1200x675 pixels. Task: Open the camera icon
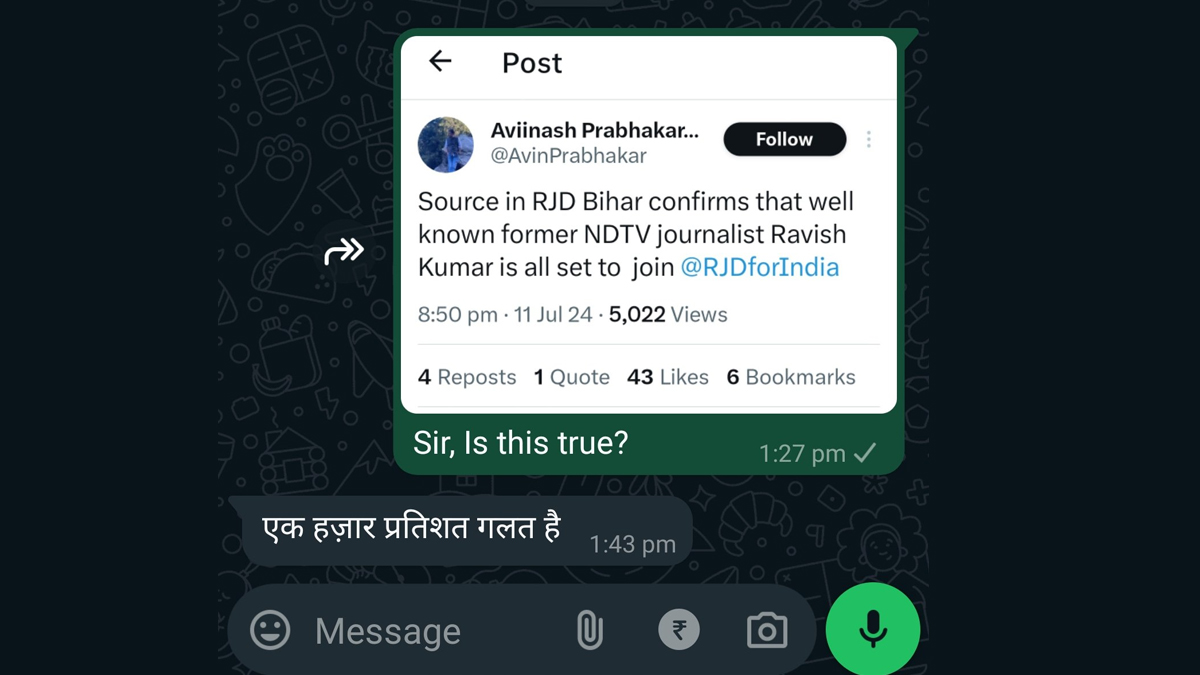point(767,631)
